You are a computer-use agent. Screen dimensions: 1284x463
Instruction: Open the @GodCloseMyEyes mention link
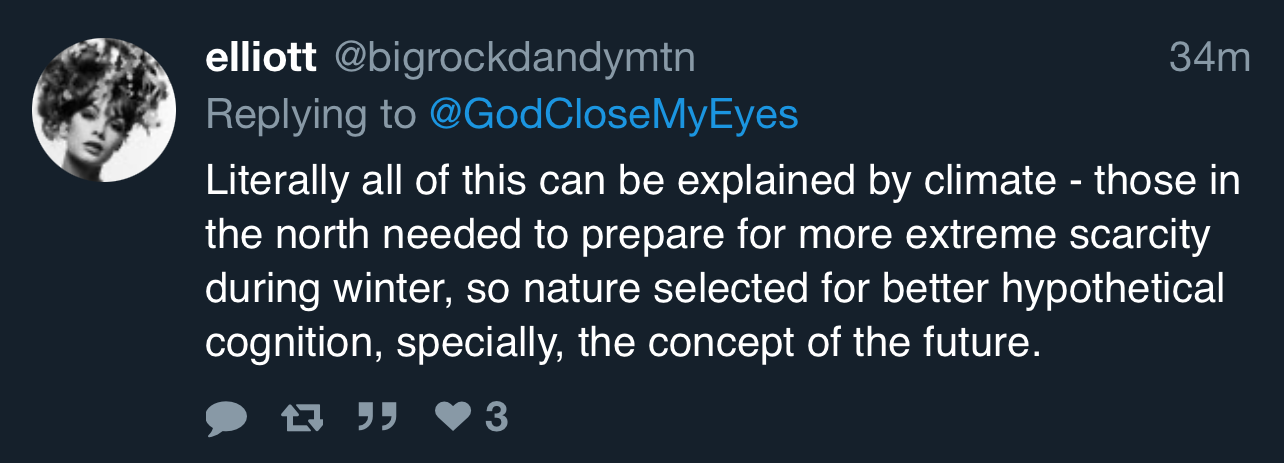[x=613, y=115]
